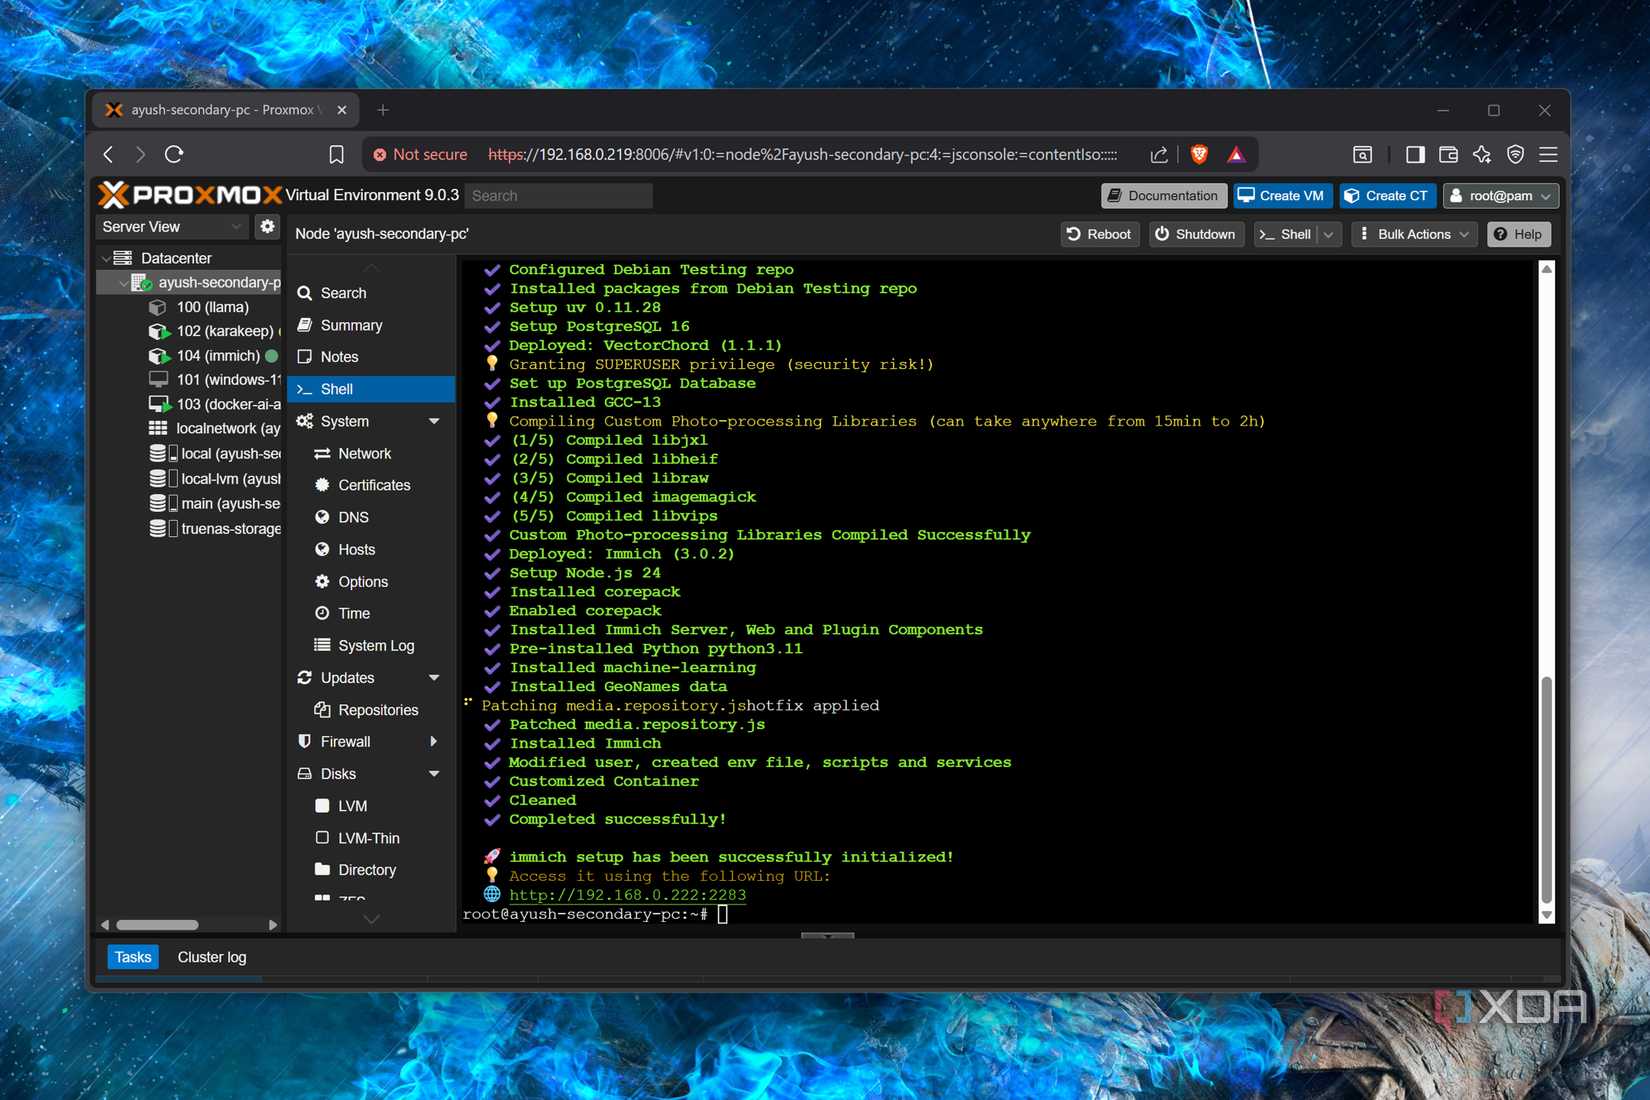
Task: Click the immich URL http://192.168.0.222:2283
Action: (x=627, y=895)
